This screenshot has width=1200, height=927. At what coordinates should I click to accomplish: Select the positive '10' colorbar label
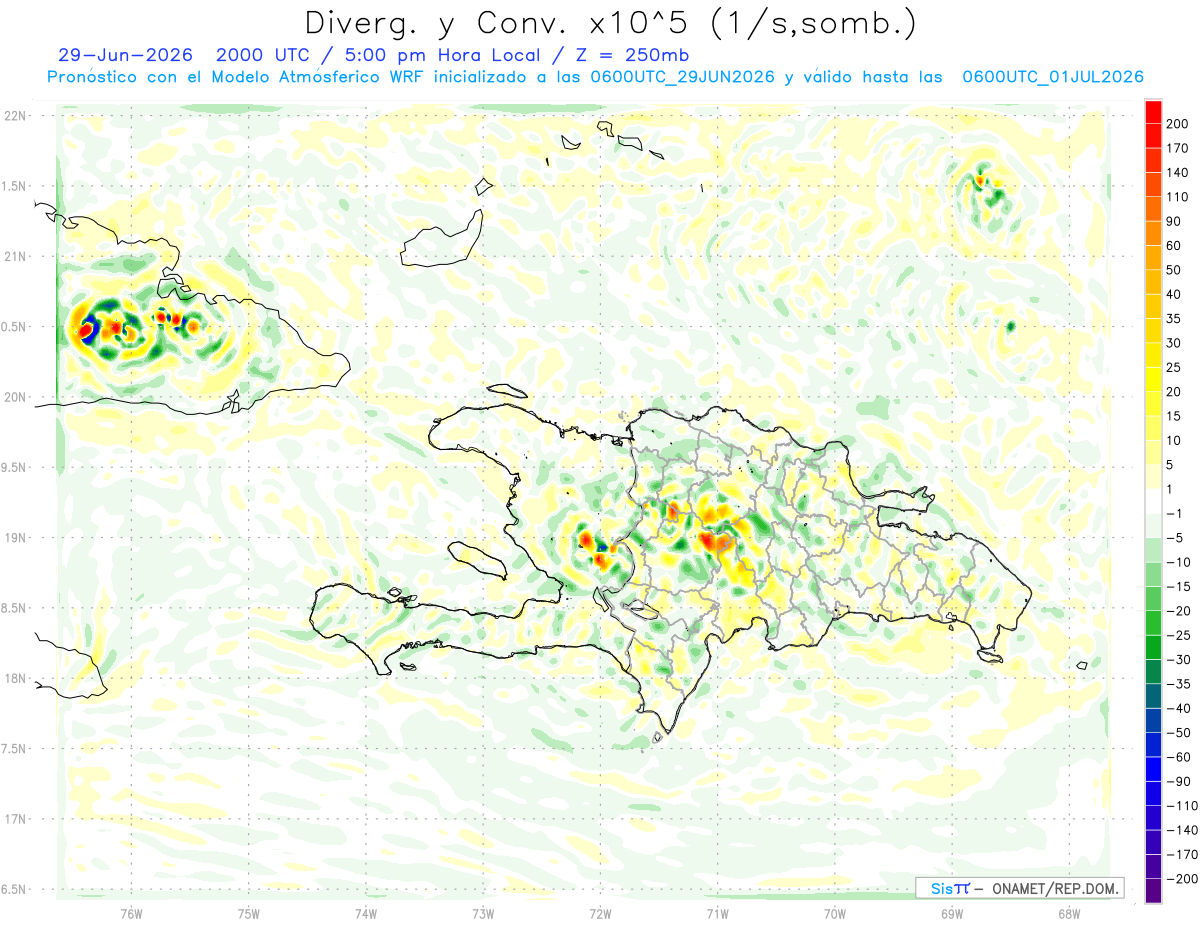(1173, 441)
